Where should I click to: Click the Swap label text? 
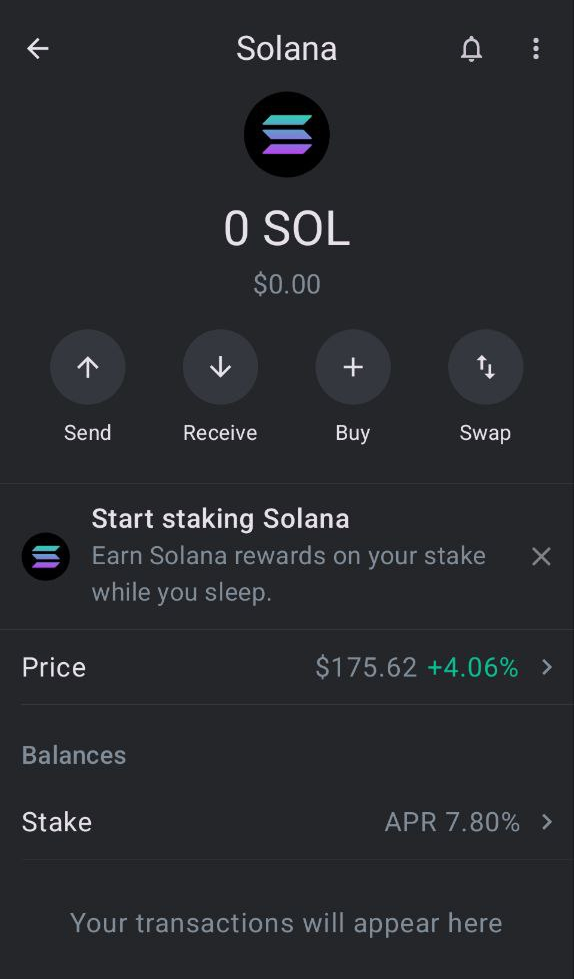[485, 433]
